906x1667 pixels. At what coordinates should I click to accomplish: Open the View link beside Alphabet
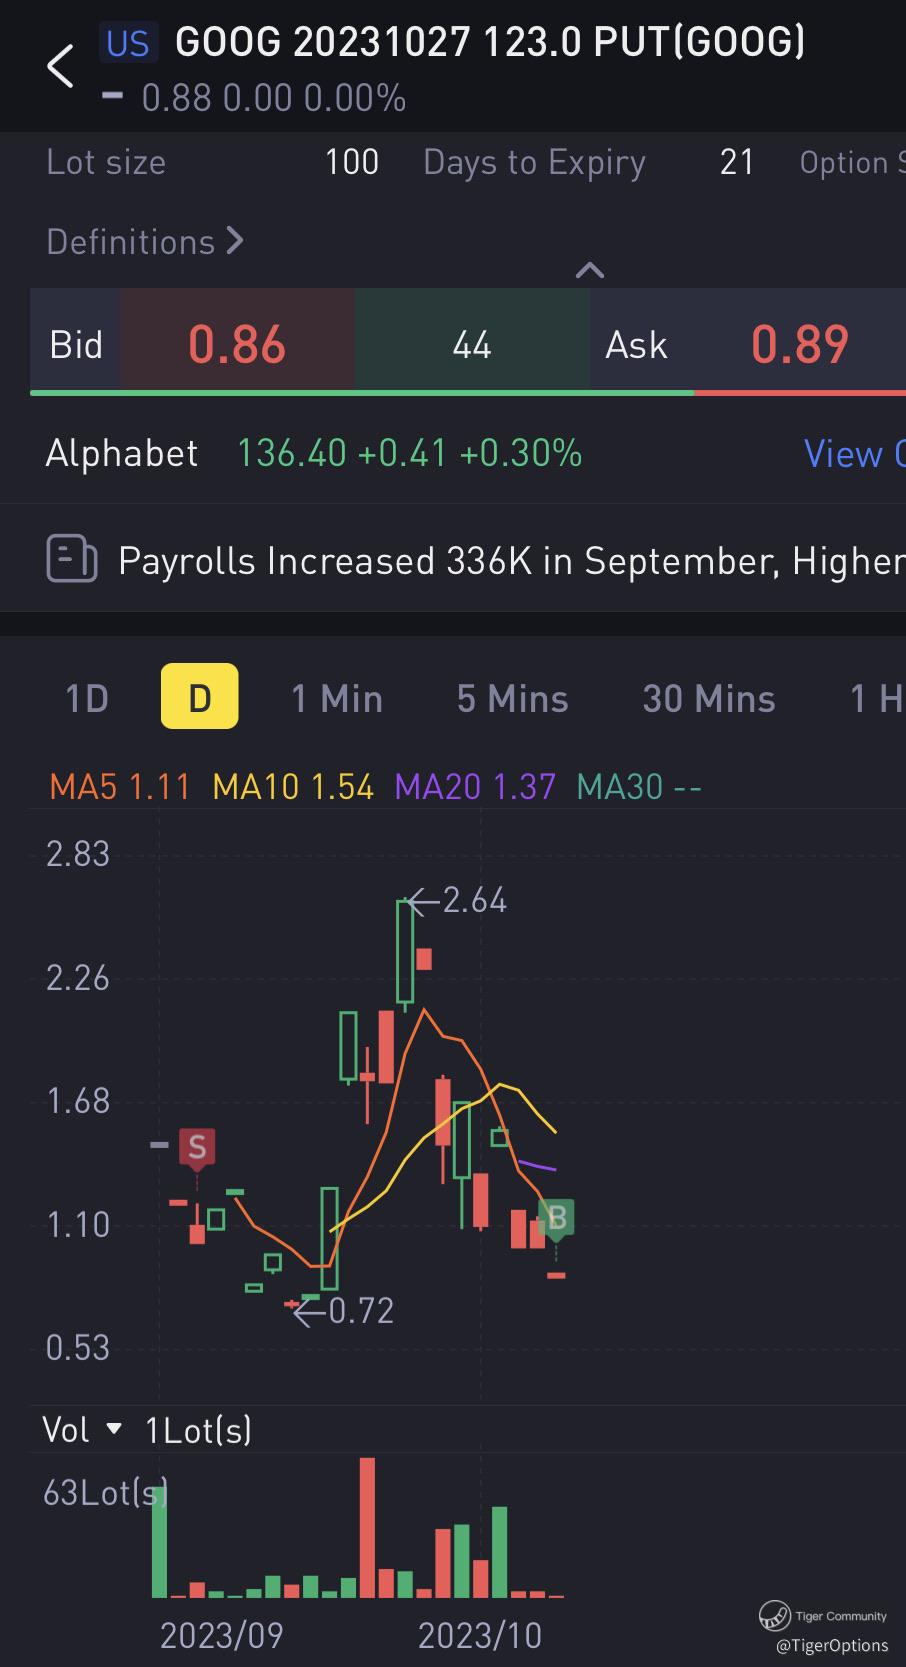coord(855,454)
